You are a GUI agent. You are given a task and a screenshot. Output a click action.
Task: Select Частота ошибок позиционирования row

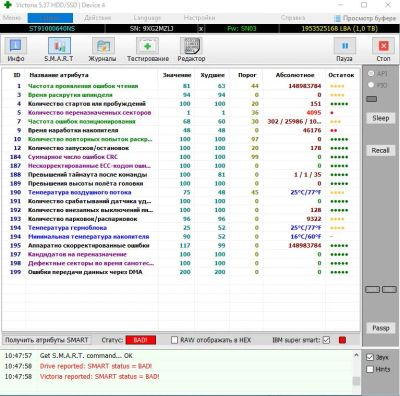coord(181,122)
